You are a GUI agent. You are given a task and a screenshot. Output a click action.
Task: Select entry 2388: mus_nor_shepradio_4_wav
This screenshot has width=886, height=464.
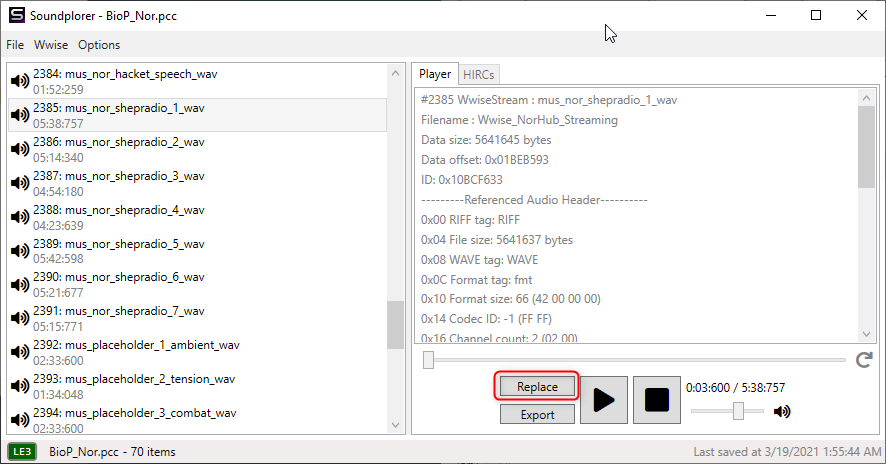(x=198, y=217)
